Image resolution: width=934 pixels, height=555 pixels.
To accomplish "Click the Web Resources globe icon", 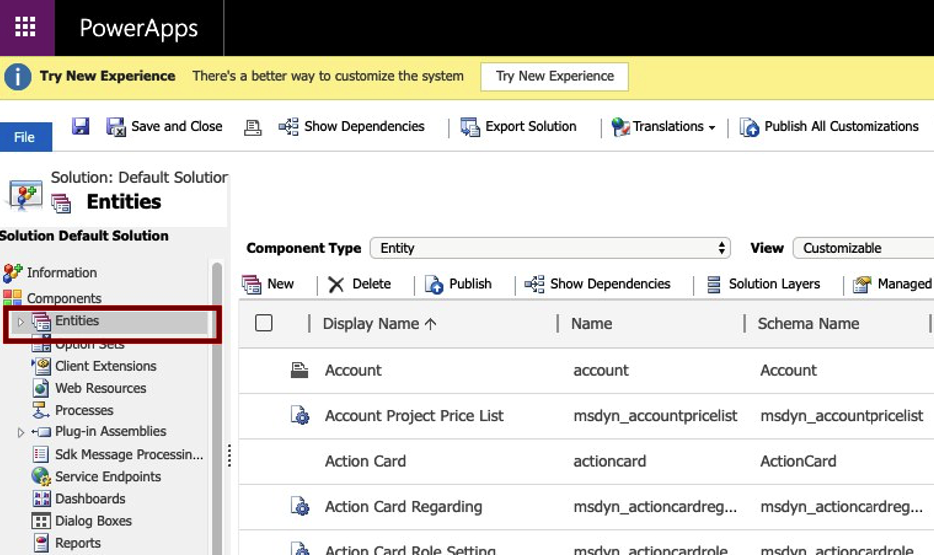I will click(41, 388).
